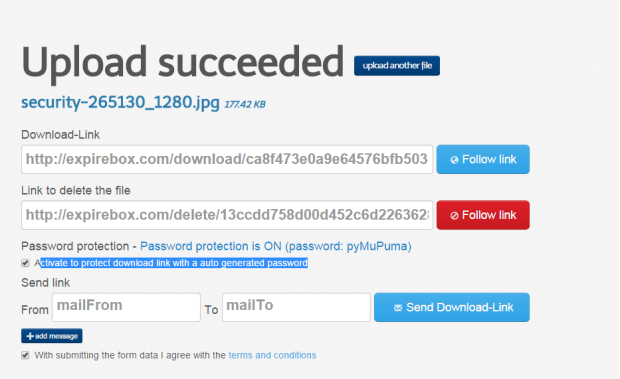Click the add message button
Screen dimensions: 620x379
coord(52,336)
